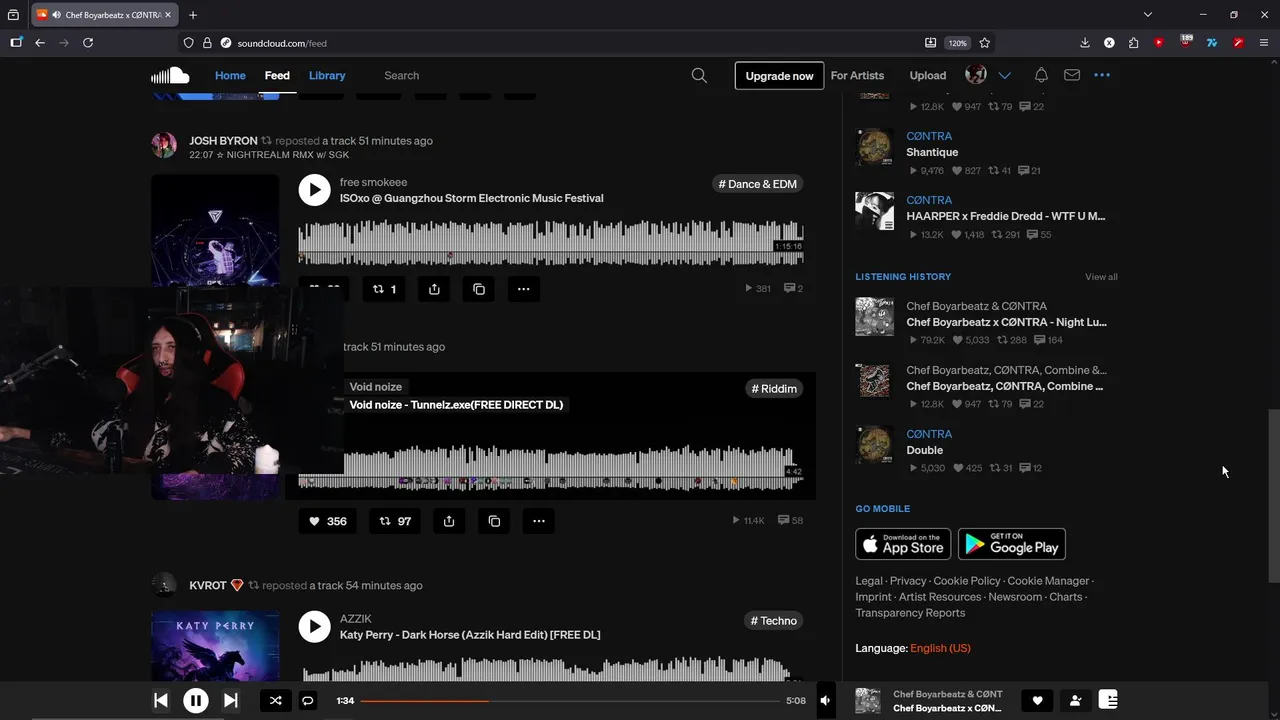Open Transparency Reports link
The height and width of the screenshot is (720, 1280).
pyautogui.click(x=910, y=613)
